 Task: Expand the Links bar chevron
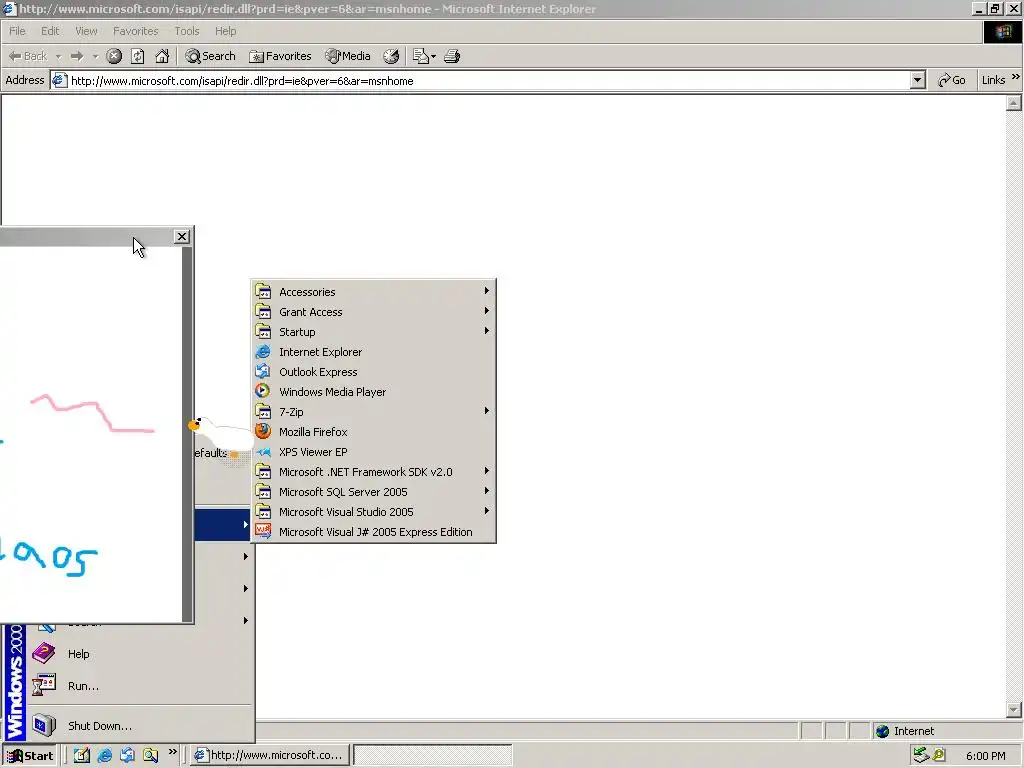tap(1016, 77)
